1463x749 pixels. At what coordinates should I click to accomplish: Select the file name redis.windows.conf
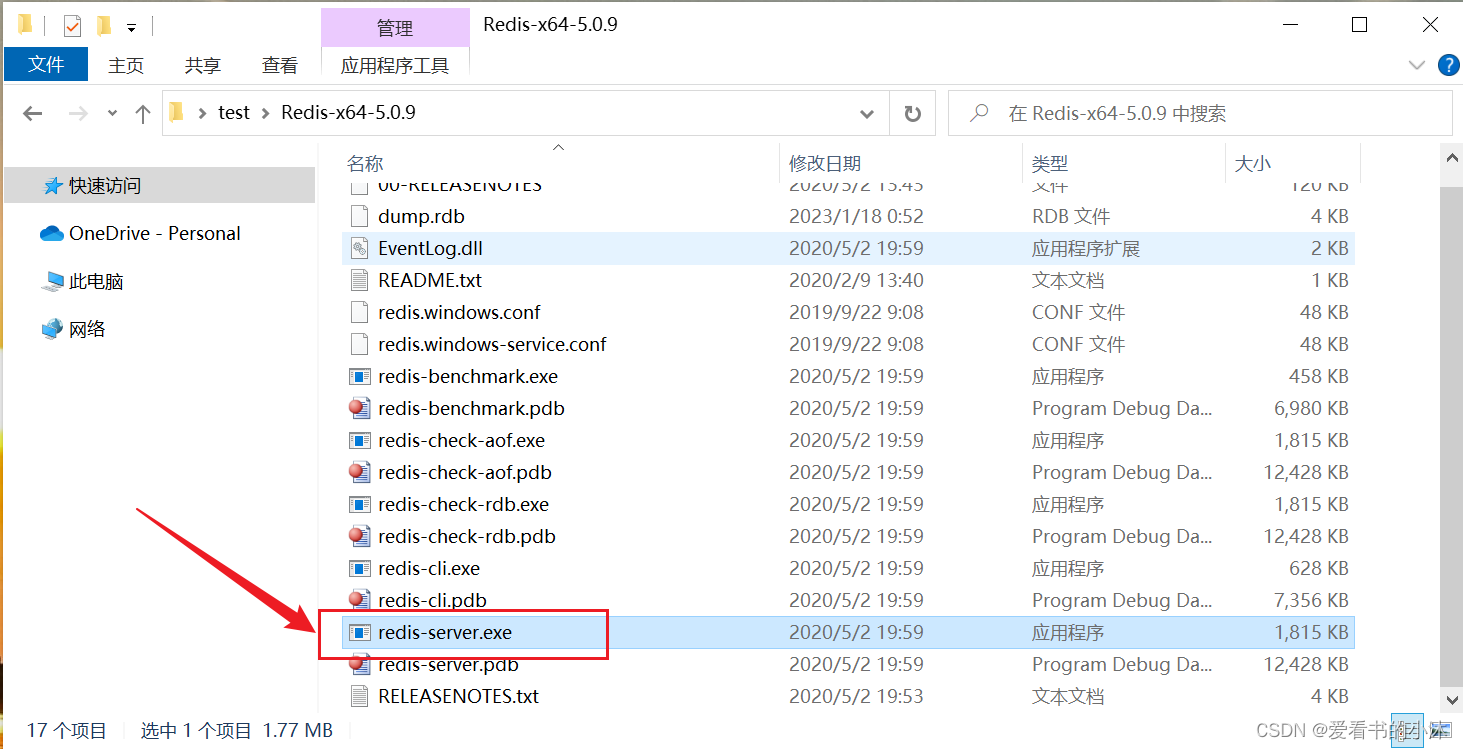[459, 312]
